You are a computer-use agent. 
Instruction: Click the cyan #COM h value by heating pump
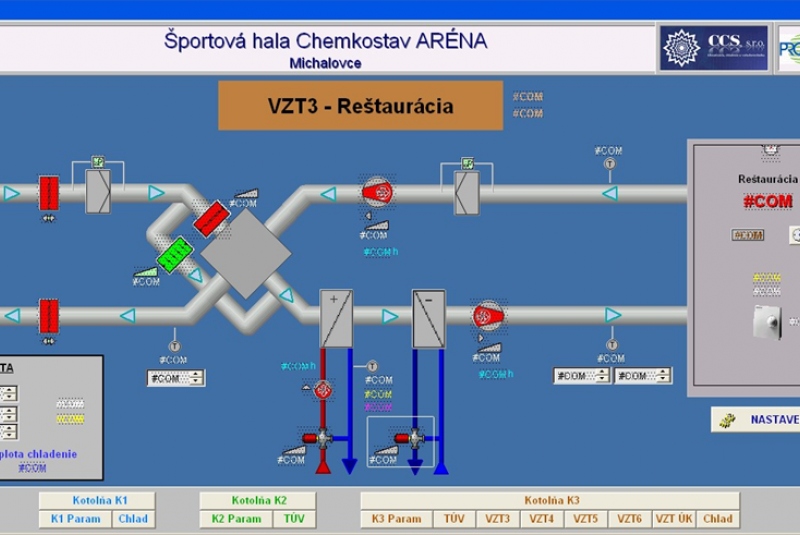[x=298, y=366]
